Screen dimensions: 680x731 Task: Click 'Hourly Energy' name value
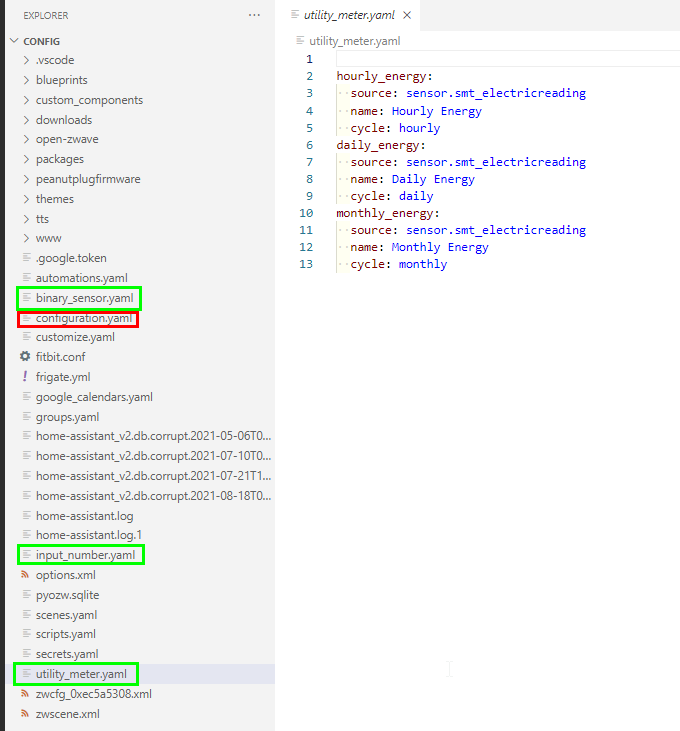[x=437, y=111]
